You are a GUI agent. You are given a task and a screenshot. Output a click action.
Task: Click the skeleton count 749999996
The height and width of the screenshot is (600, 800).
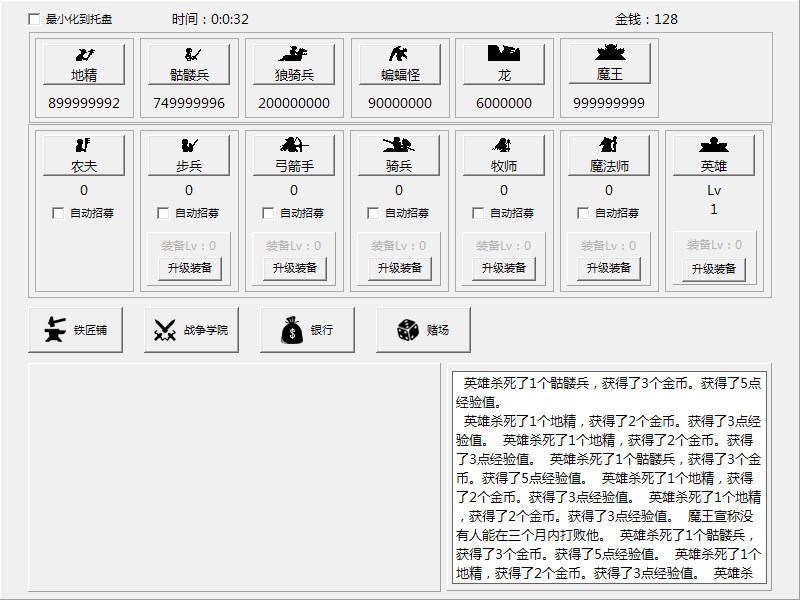pyautogui.click(x=189, y=103)
